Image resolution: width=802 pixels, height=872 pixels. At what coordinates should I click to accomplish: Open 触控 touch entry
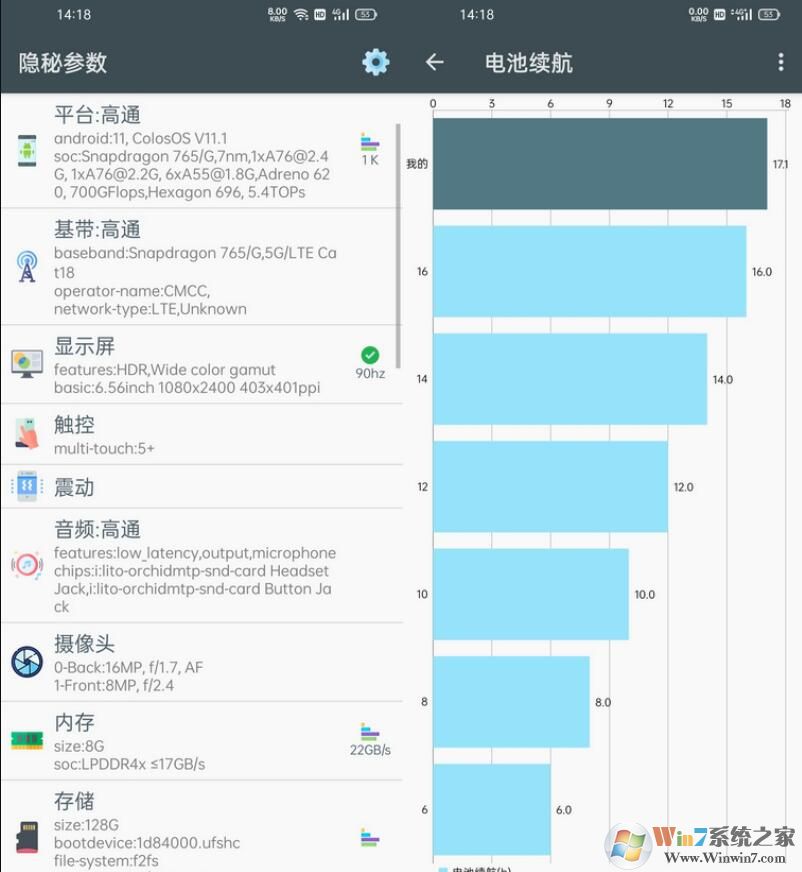pos(201,434)
